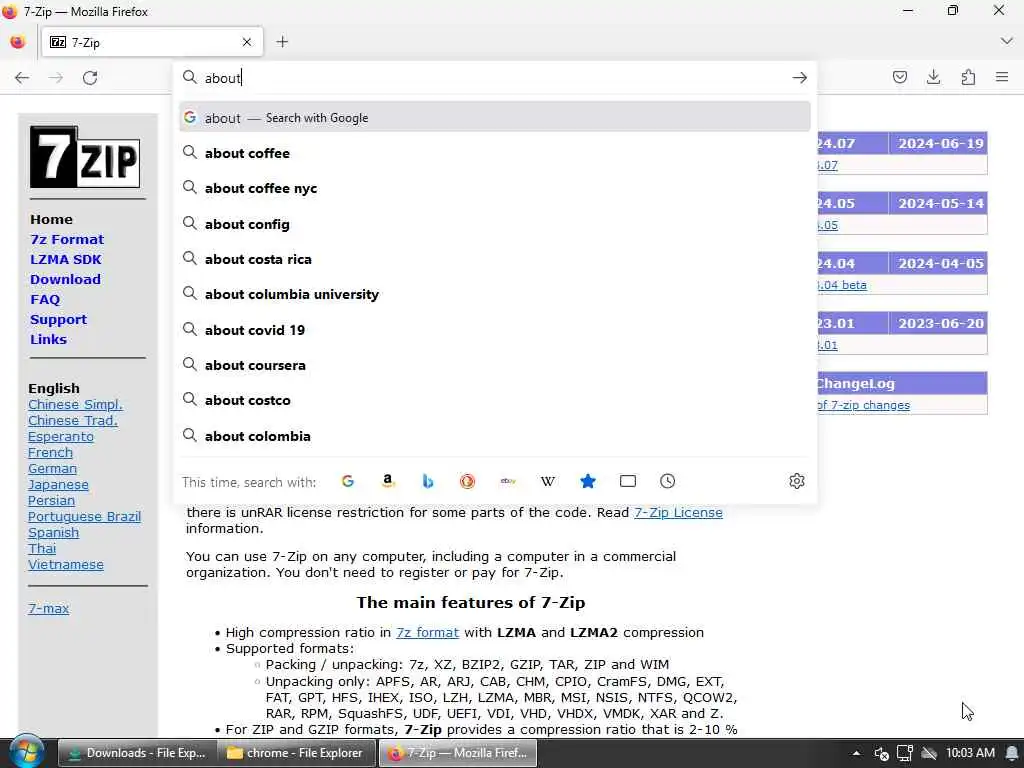The image size is (1024, 768).
Task: Click the Firefox back arrow button
Action: click(22, 78)
